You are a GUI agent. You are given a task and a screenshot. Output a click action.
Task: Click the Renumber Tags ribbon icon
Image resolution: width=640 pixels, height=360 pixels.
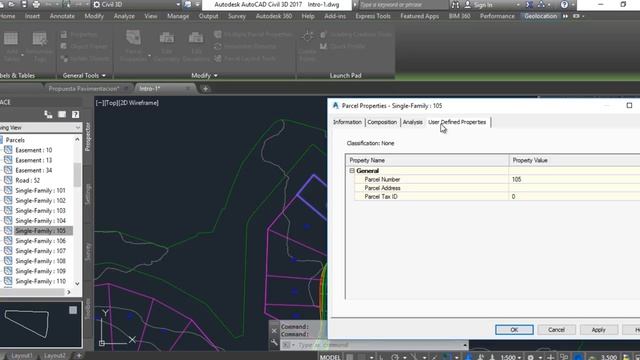point(40,39)
